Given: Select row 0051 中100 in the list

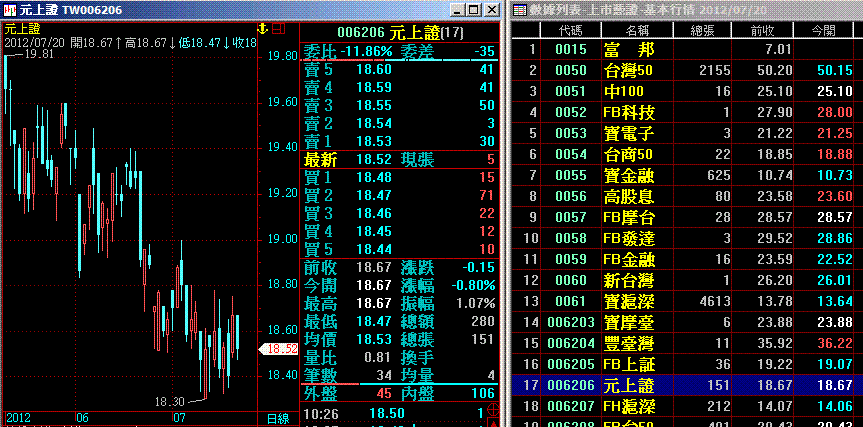Looking at the screenshot, I should coord(687,91).
